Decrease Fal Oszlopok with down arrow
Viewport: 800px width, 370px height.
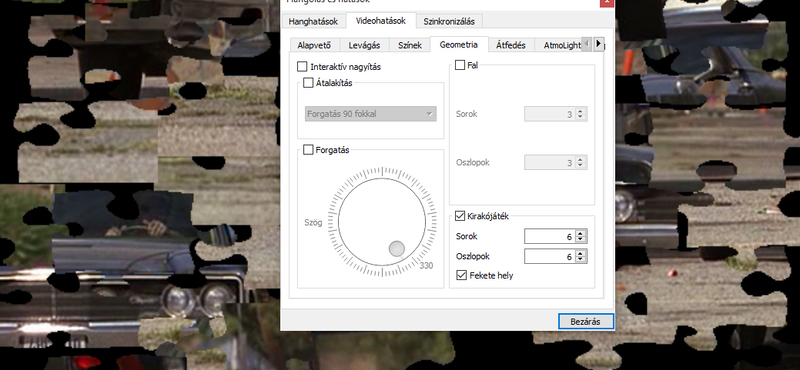click(x=581, y=166)
